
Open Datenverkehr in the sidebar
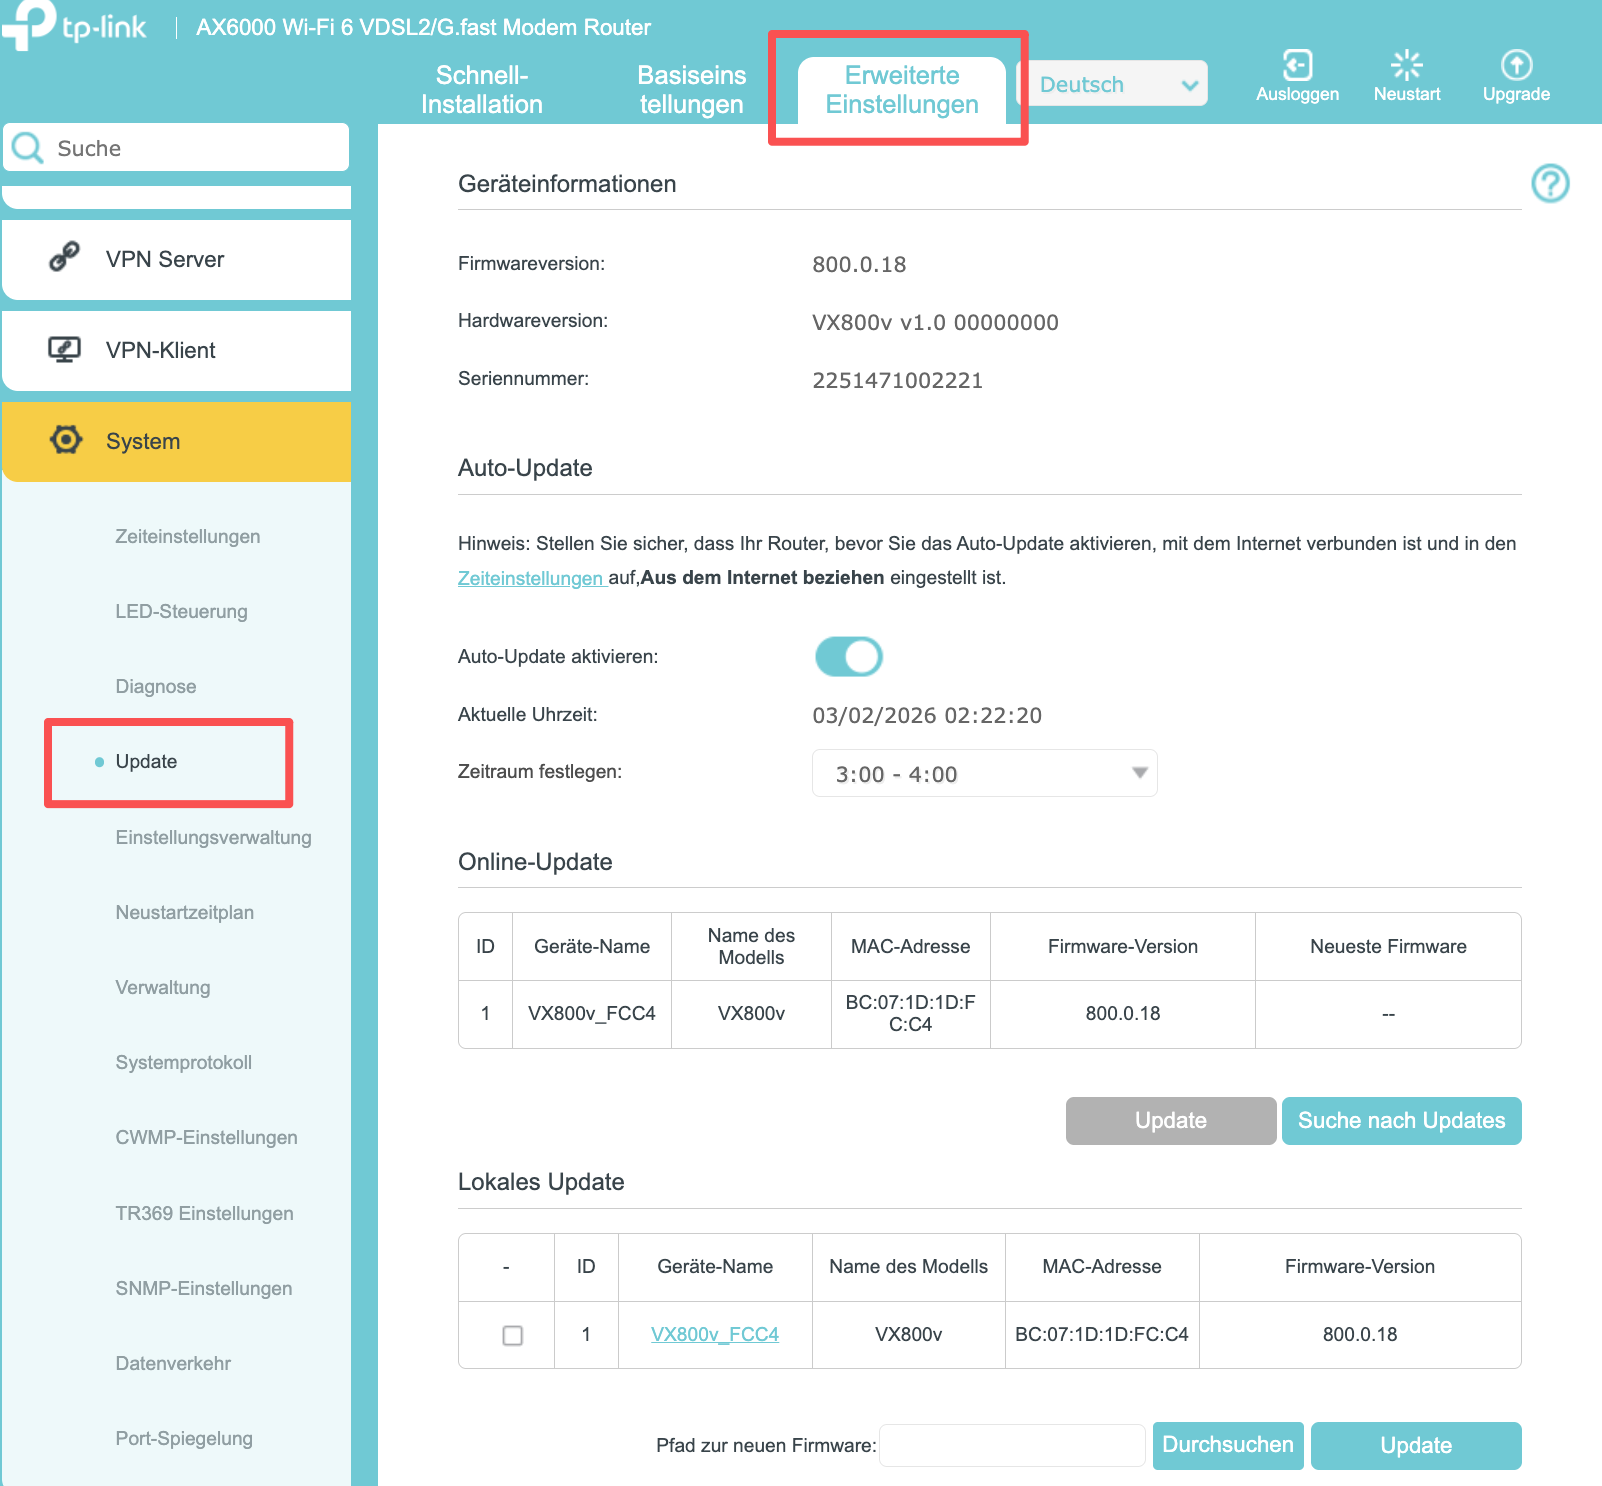pos(173,1363)
